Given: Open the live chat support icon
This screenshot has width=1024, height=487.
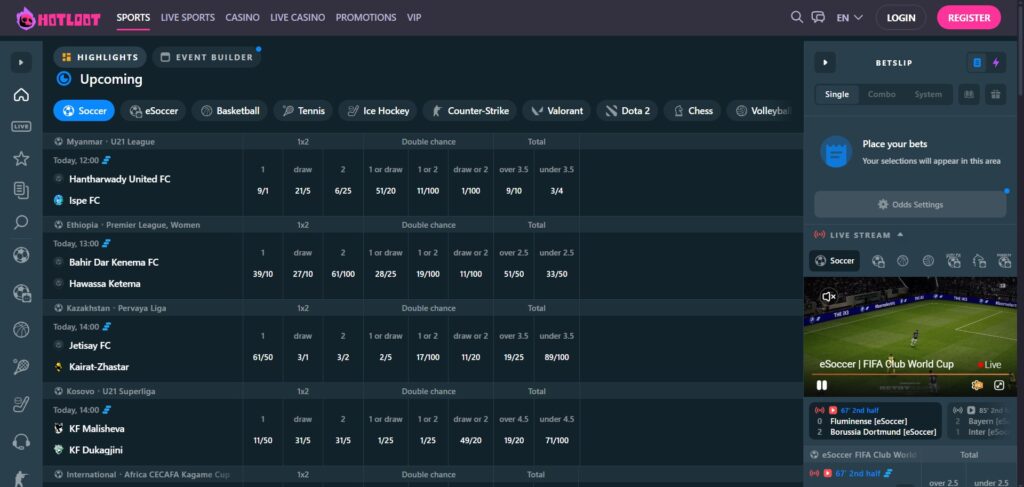Looking at the screenshot, I should point(818,17).
